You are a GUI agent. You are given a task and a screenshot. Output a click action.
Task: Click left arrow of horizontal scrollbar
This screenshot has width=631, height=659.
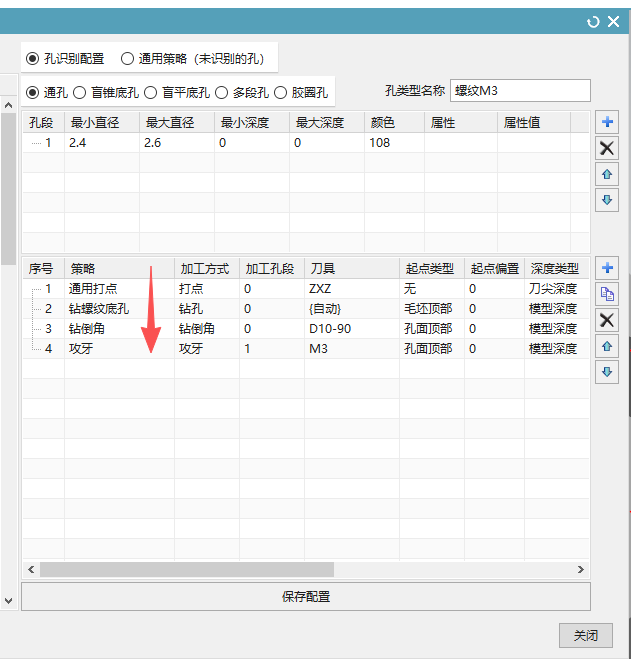tap(31, 569)
